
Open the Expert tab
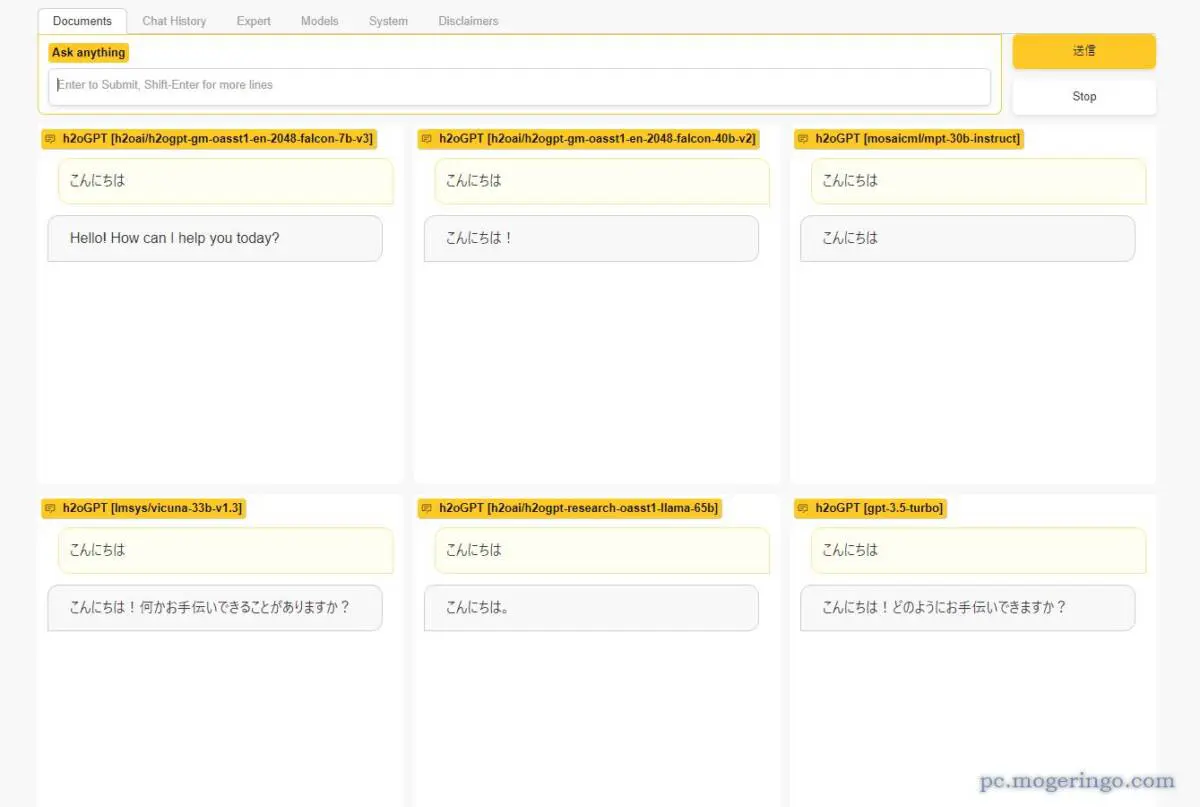click(x=254, y=21)
